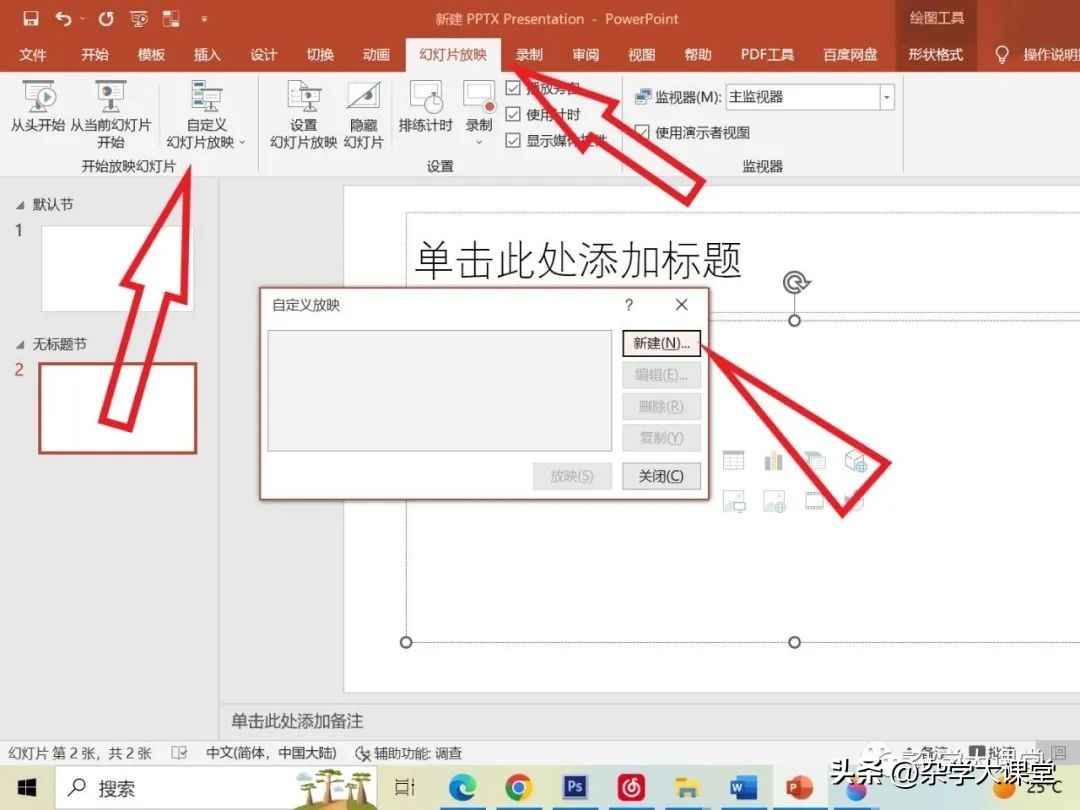This screenshot has height=810, width=1080.
Task: Open the 监视器 monitor dropdown
Action: click(884, 96)
